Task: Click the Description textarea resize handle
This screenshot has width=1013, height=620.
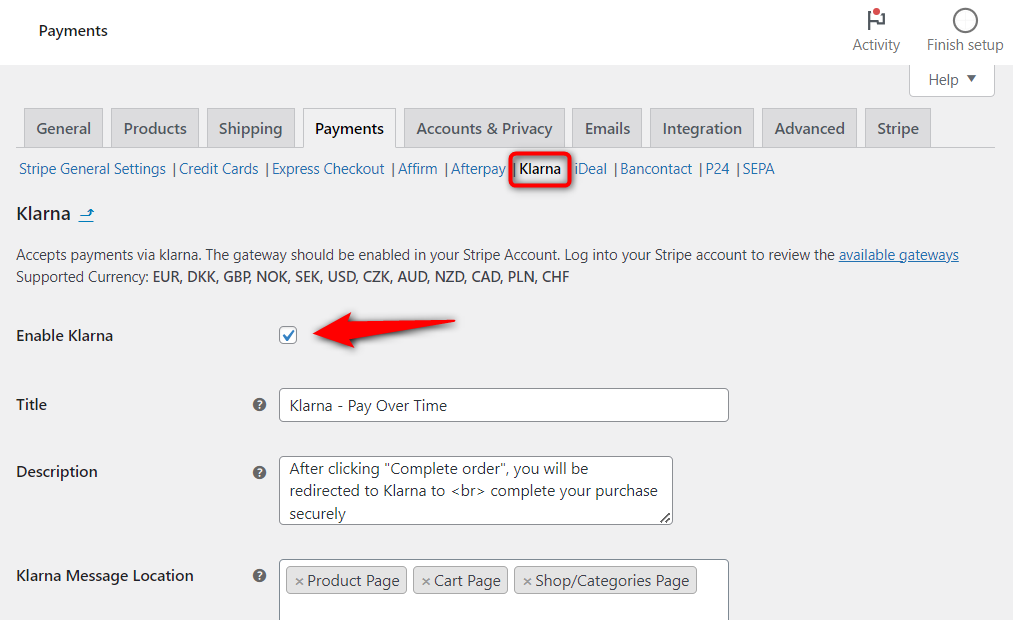Action: pyautogui.click(x=665, y=518)
